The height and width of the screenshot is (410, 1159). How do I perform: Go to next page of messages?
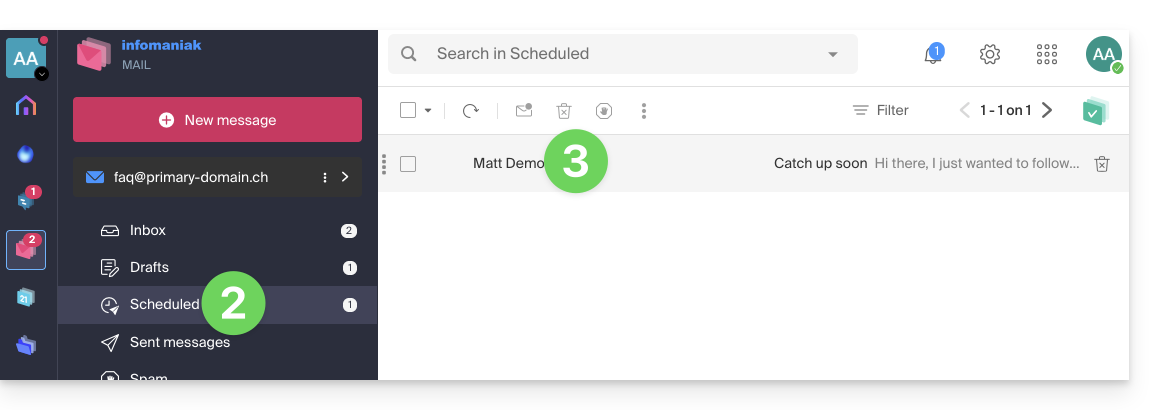click(1047, 110)
